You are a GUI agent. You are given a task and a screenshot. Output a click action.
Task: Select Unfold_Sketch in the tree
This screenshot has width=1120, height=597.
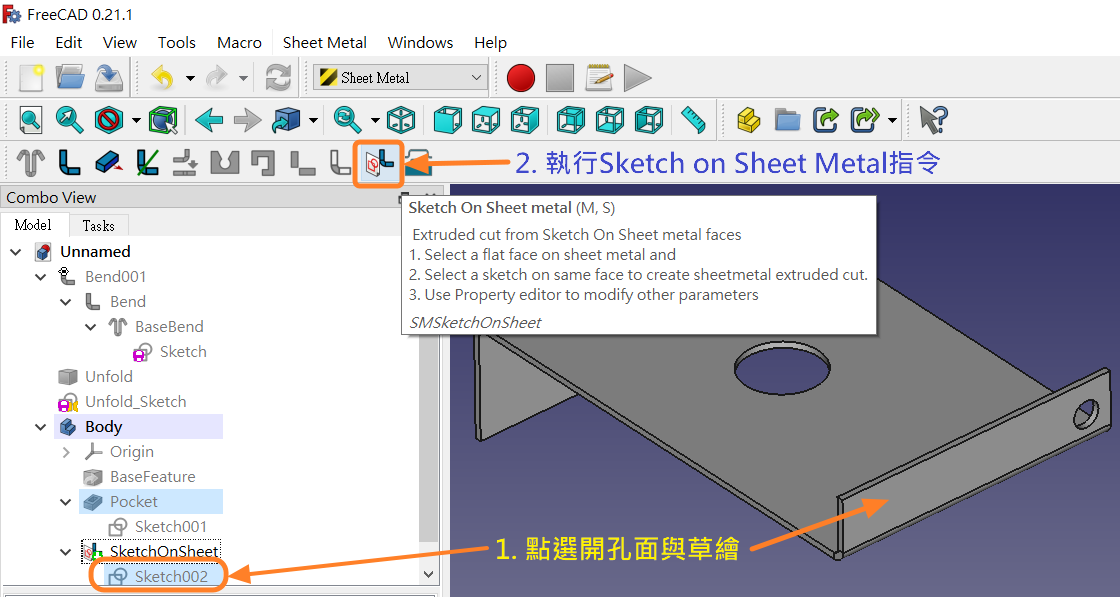[135, 402]
